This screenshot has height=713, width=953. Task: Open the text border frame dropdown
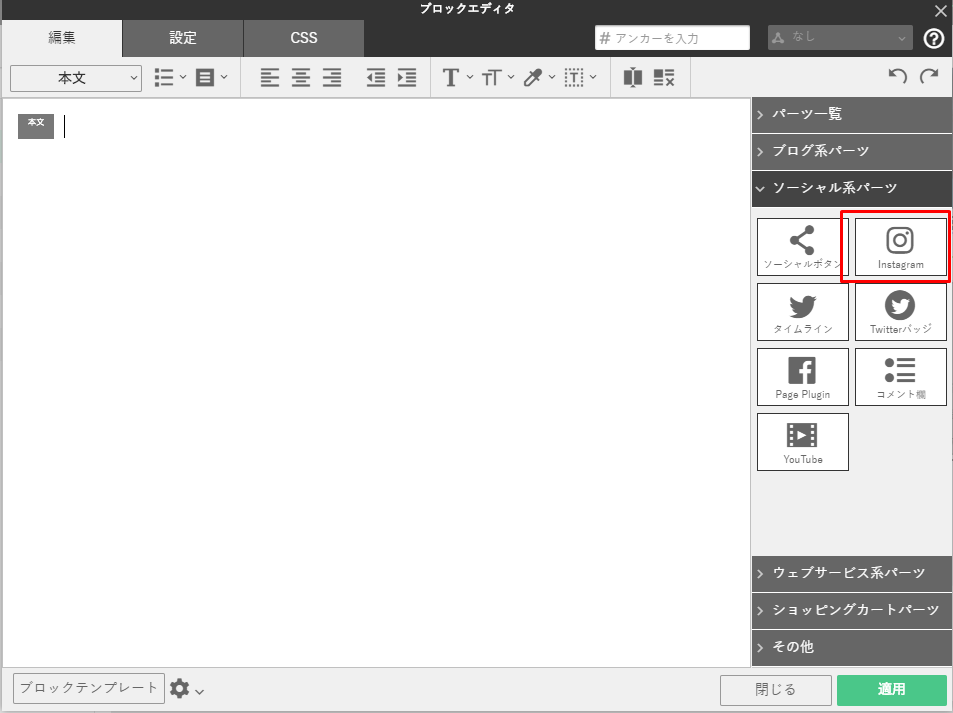(580, 78)
